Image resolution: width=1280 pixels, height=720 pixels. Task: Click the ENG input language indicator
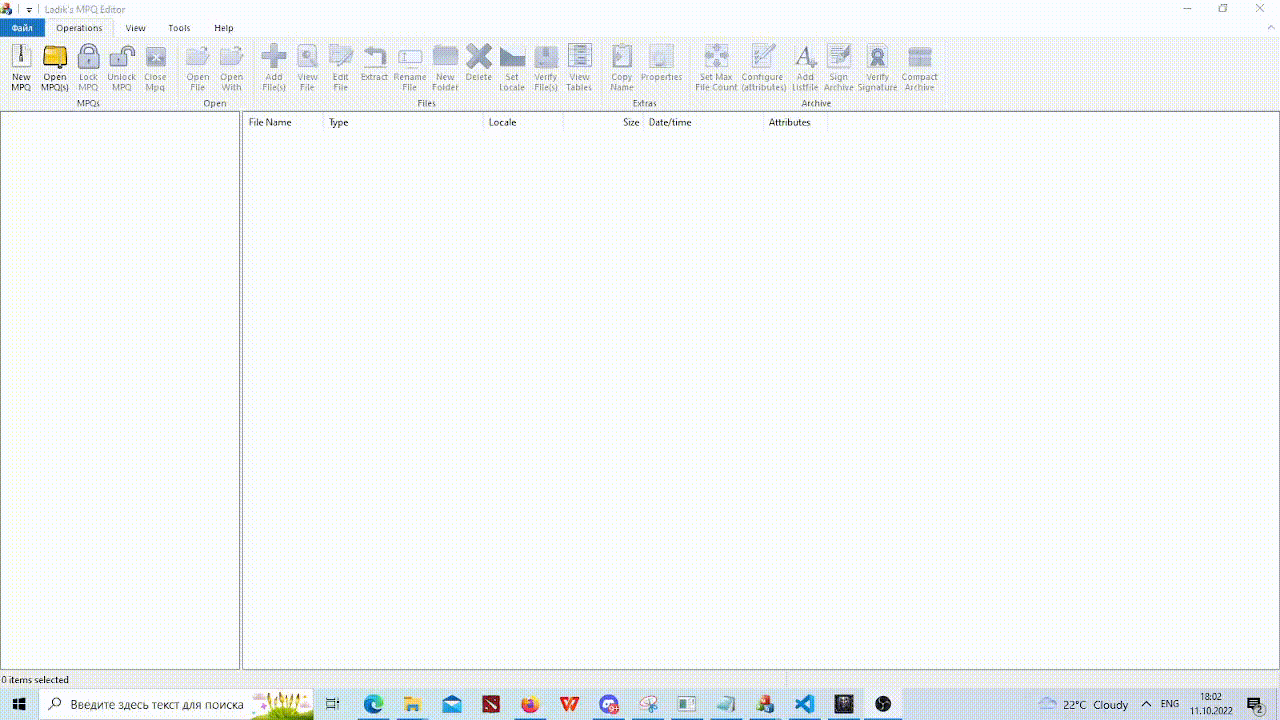click(x=1170, y=704)
